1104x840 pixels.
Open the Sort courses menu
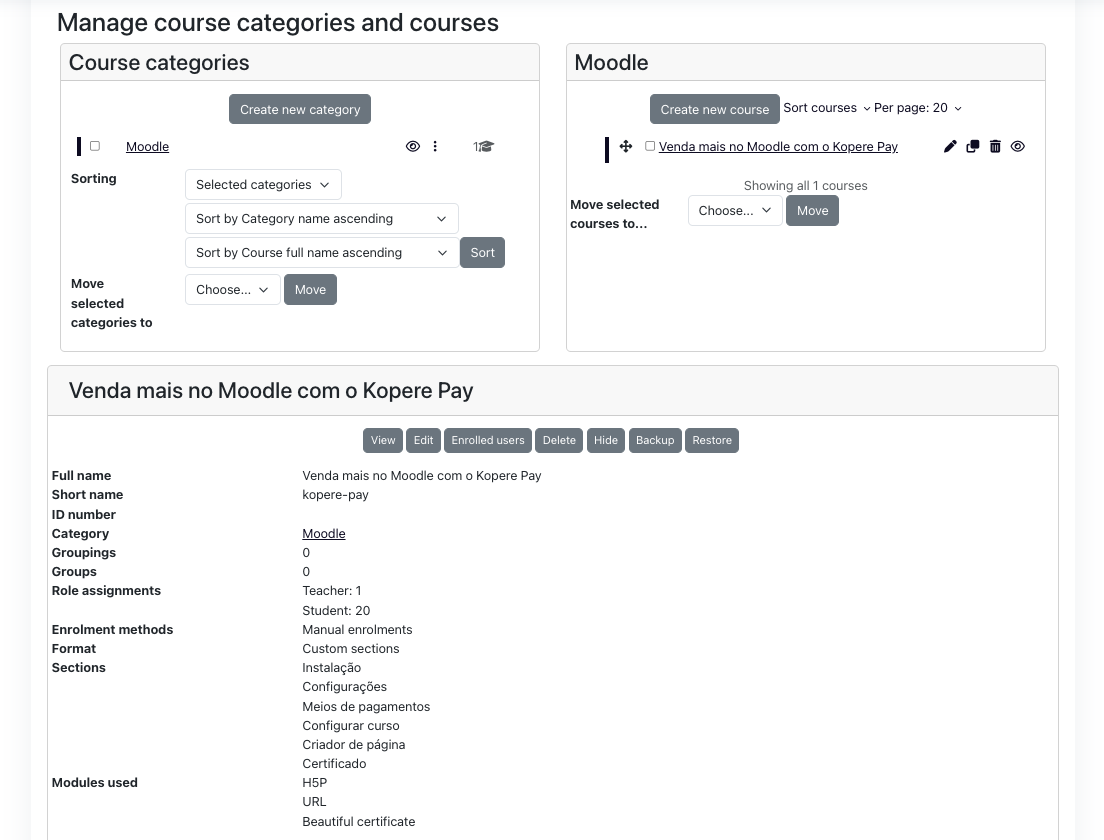827,108
